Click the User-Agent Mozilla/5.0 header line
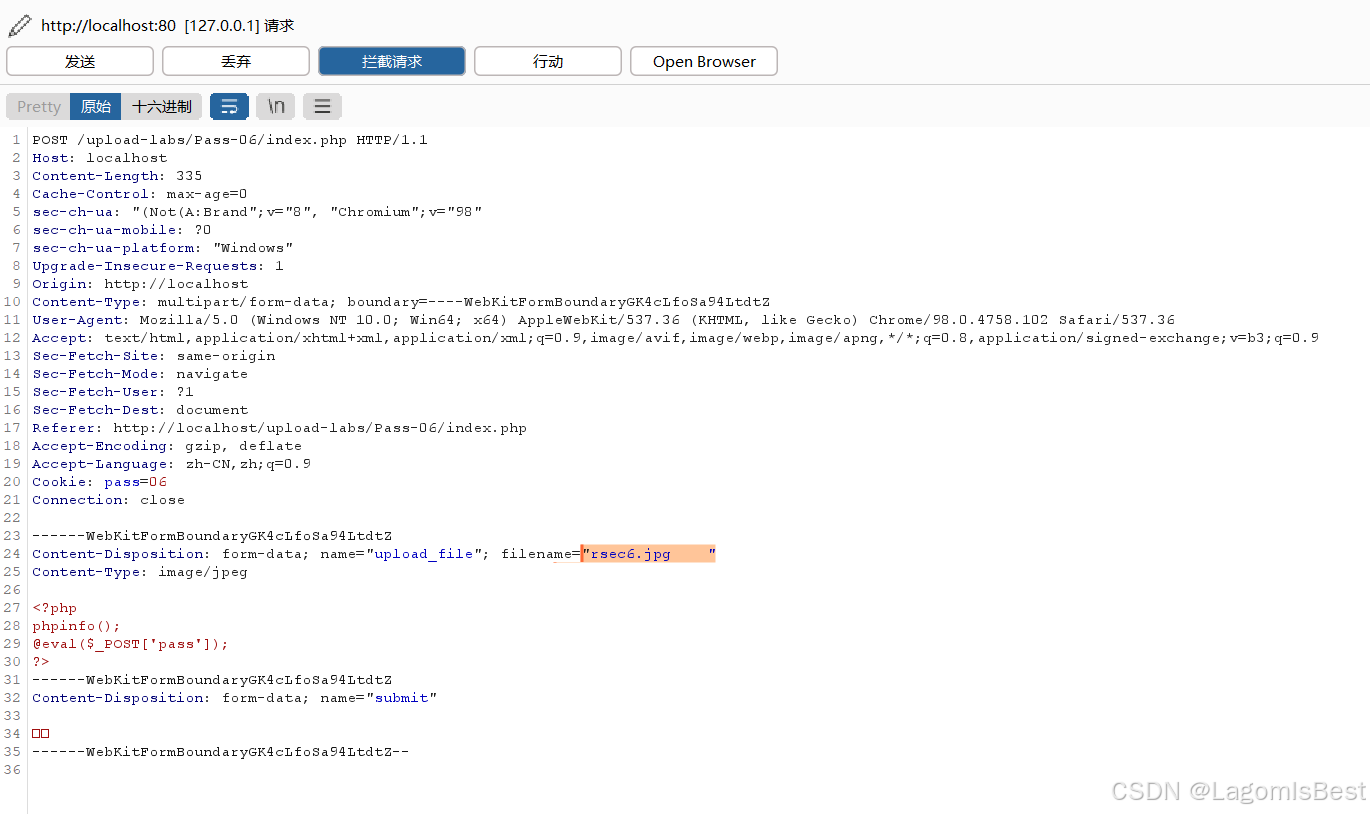 [604, 320]
